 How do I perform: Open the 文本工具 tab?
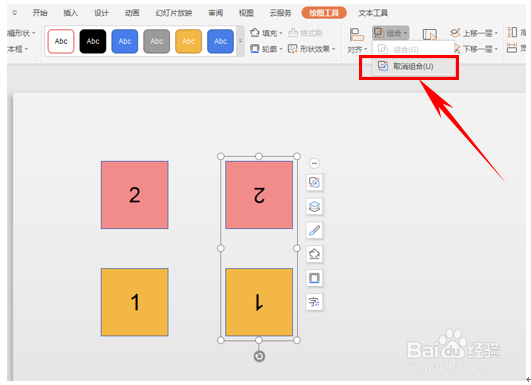373,13
